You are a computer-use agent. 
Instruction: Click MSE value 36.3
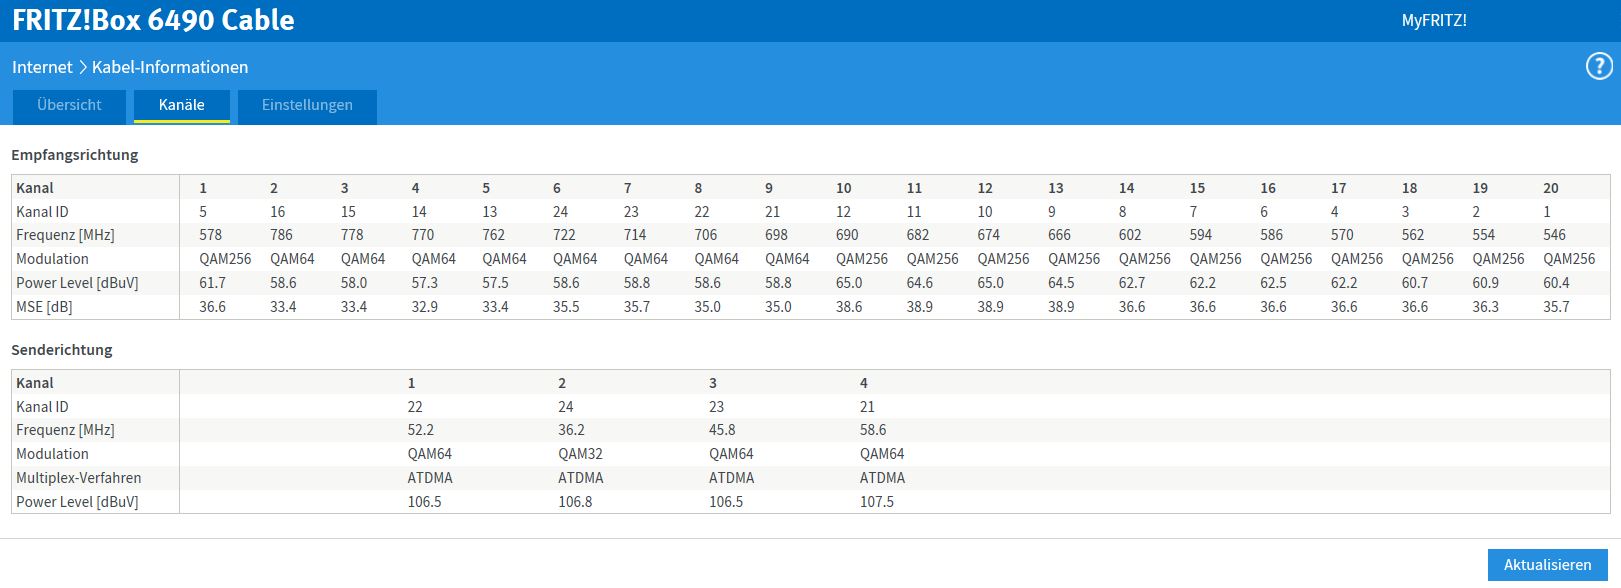(1486, 307)
